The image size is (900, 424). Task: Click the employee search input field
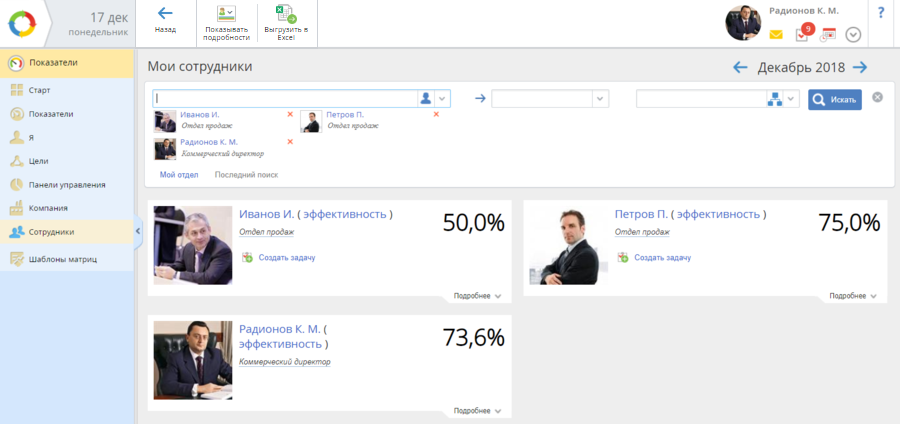click(x=285, y=98)
